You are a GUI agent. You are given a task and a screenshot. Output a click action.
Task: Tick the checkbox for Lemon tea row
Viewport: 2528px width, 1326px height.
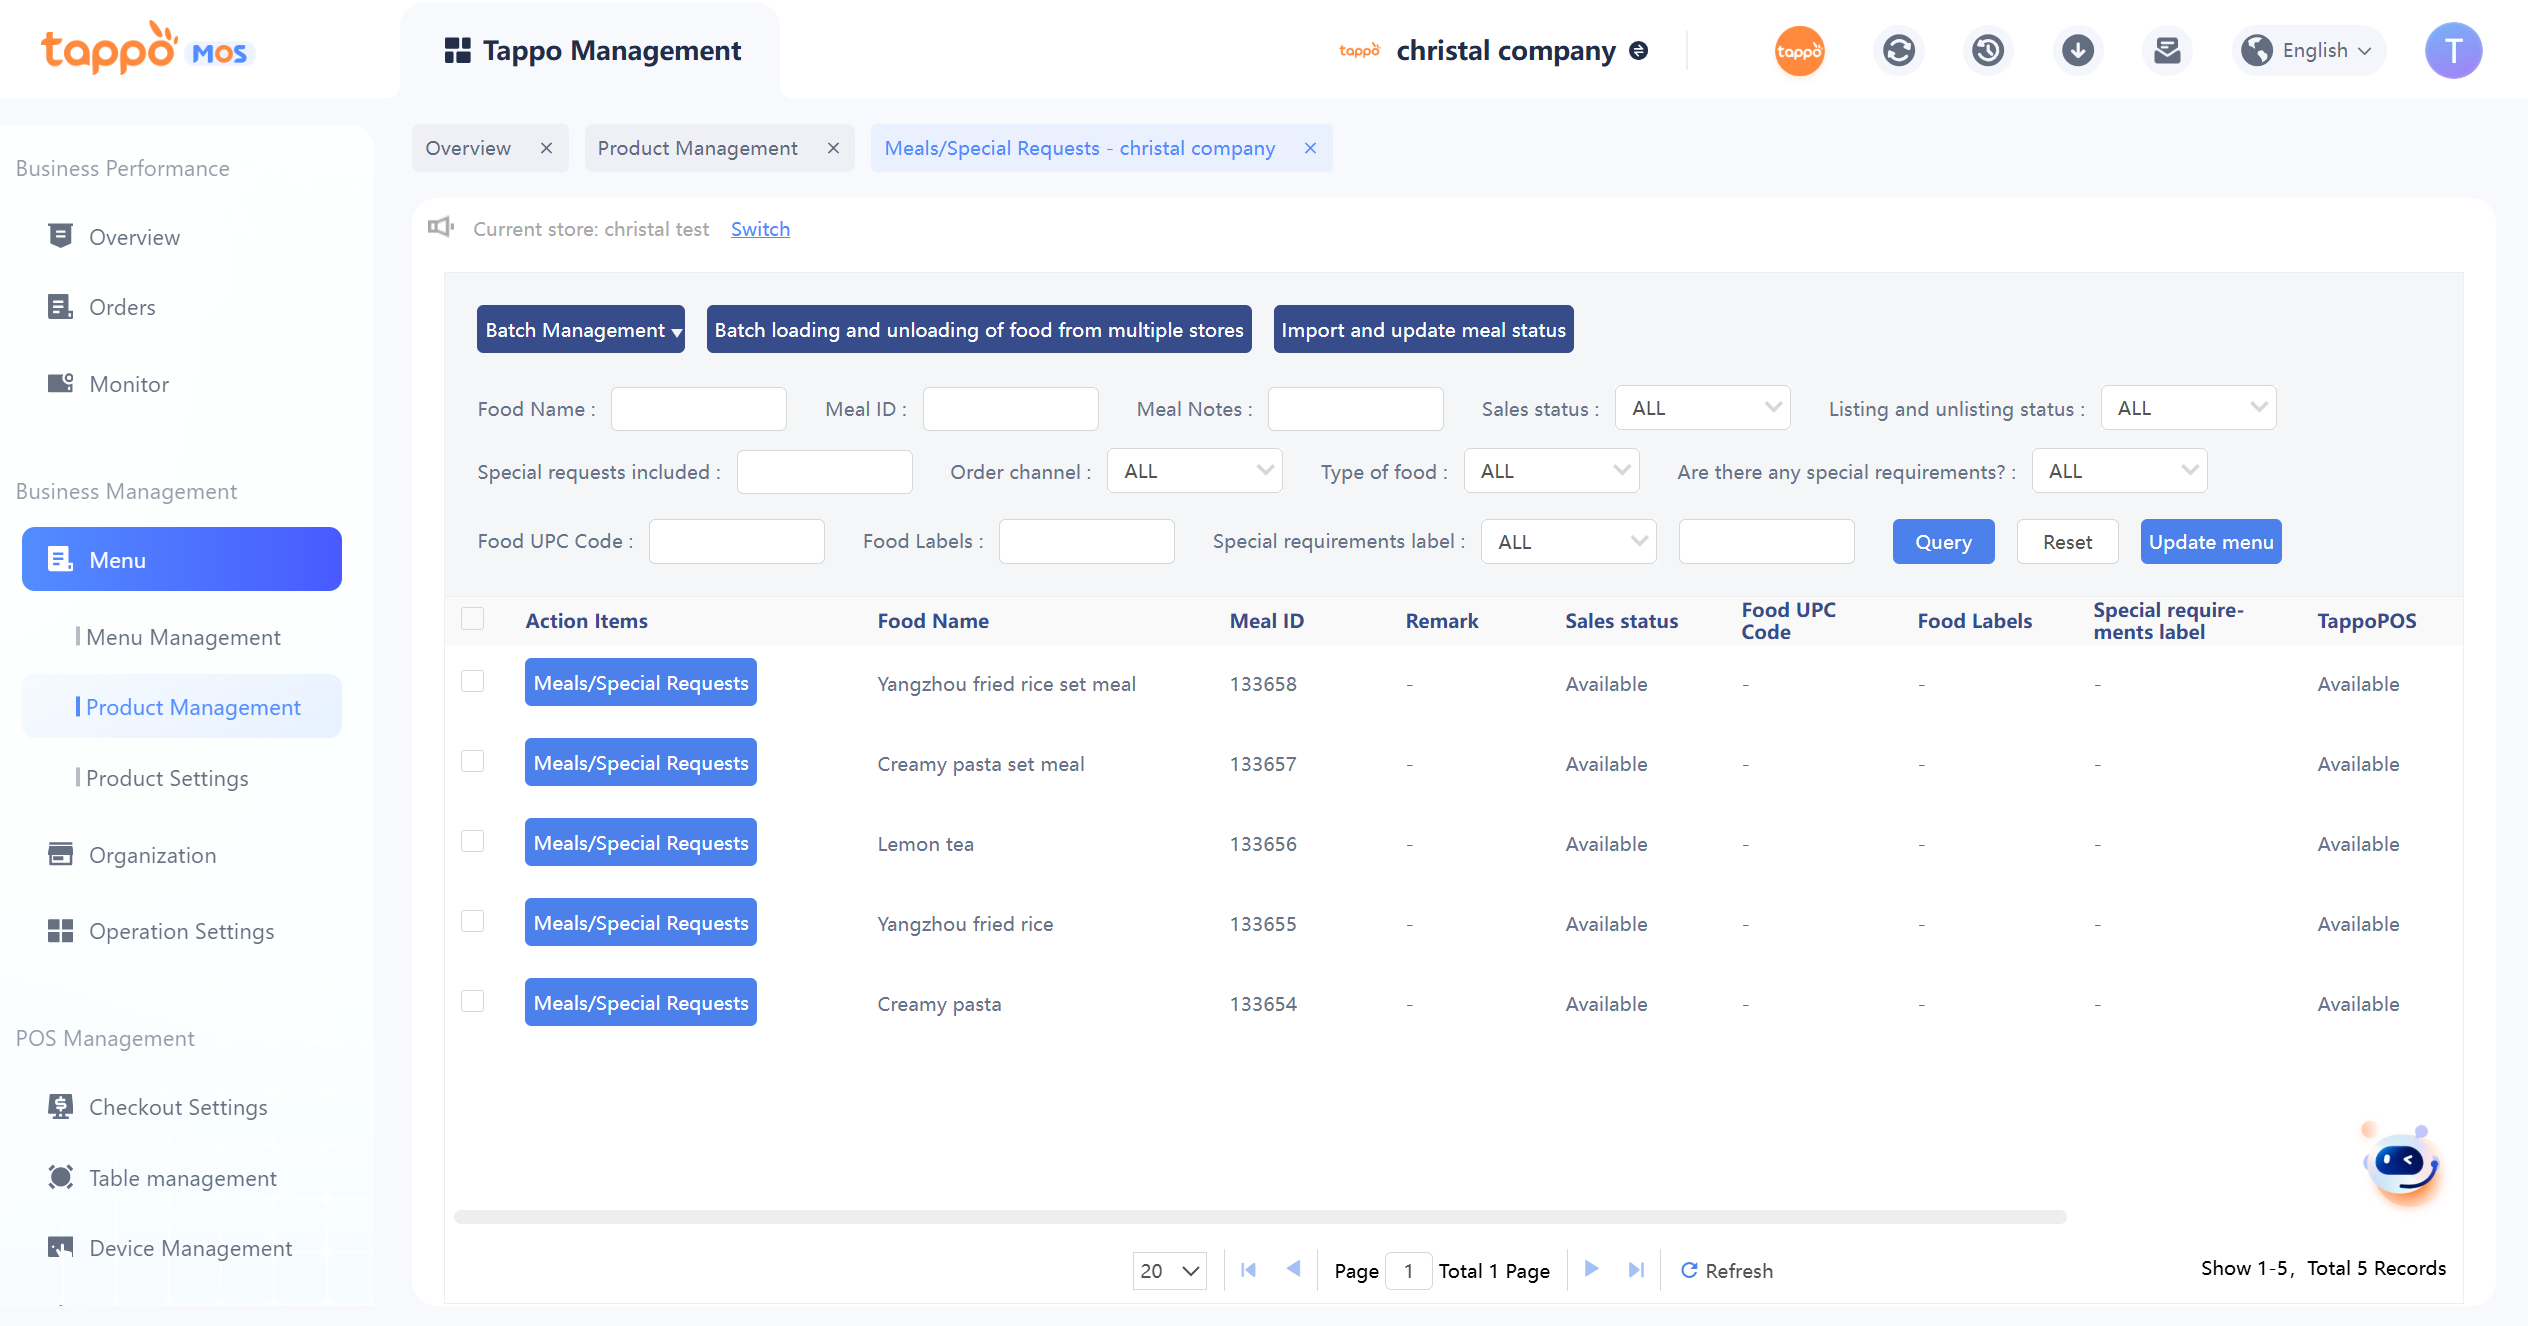473,842
